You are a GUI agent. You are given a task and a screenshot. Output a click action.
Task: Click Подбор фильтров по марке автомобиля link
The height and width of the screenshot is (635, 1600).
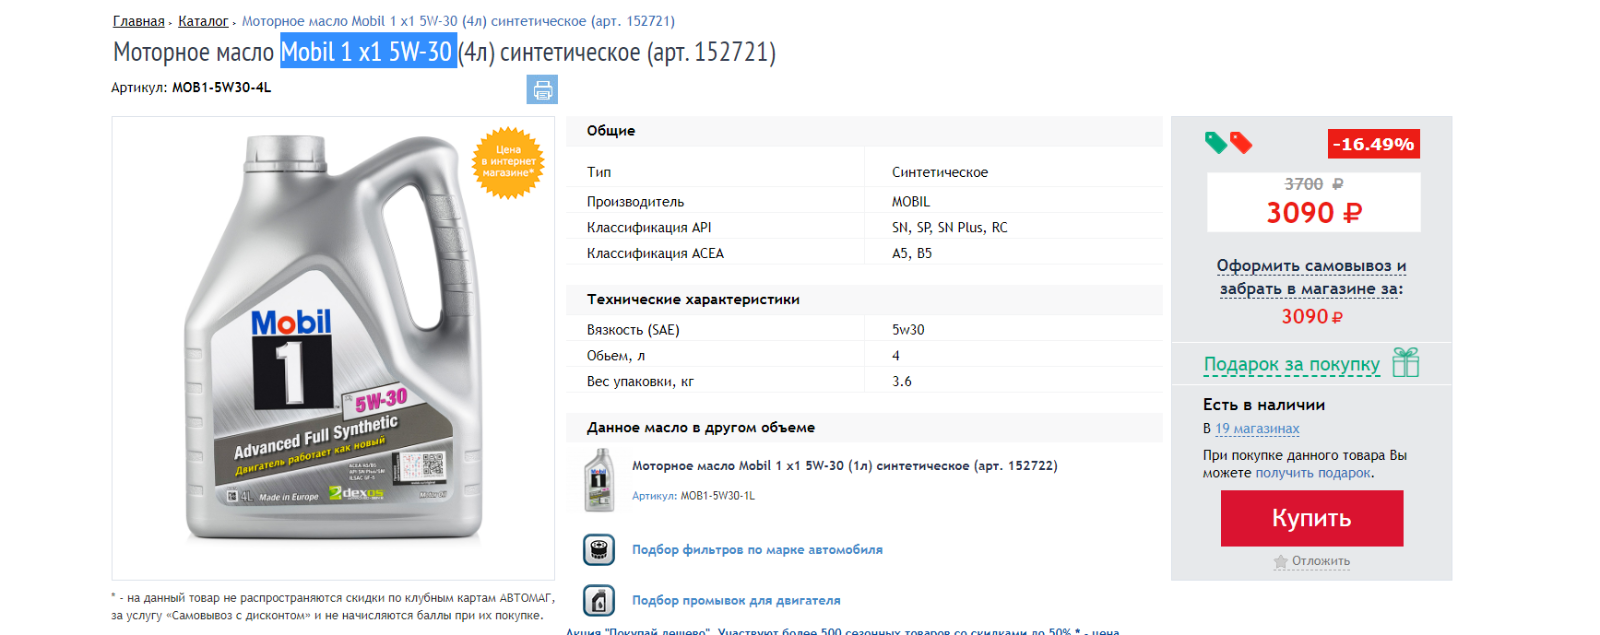point(757,550)
